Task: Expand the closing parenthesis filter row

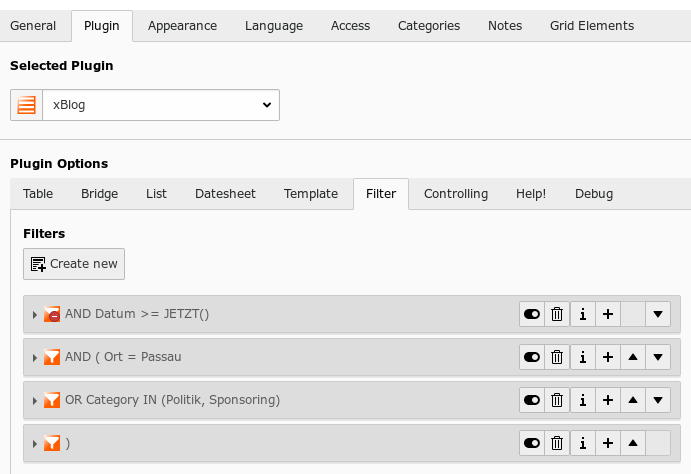Action: pos(35,444)
